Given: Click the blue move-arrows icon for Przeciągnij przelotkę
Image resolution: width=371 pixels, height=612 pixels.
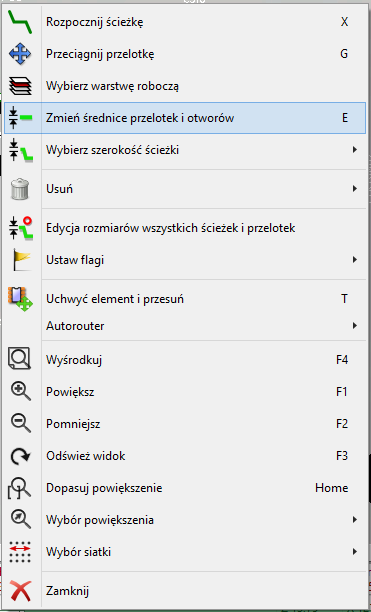Looking at the screenshot, I should click(x=20, y=54).
